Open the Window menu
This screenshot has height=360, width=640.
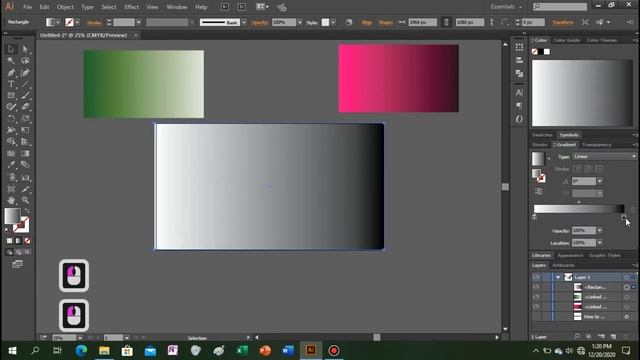coord(177,7)
